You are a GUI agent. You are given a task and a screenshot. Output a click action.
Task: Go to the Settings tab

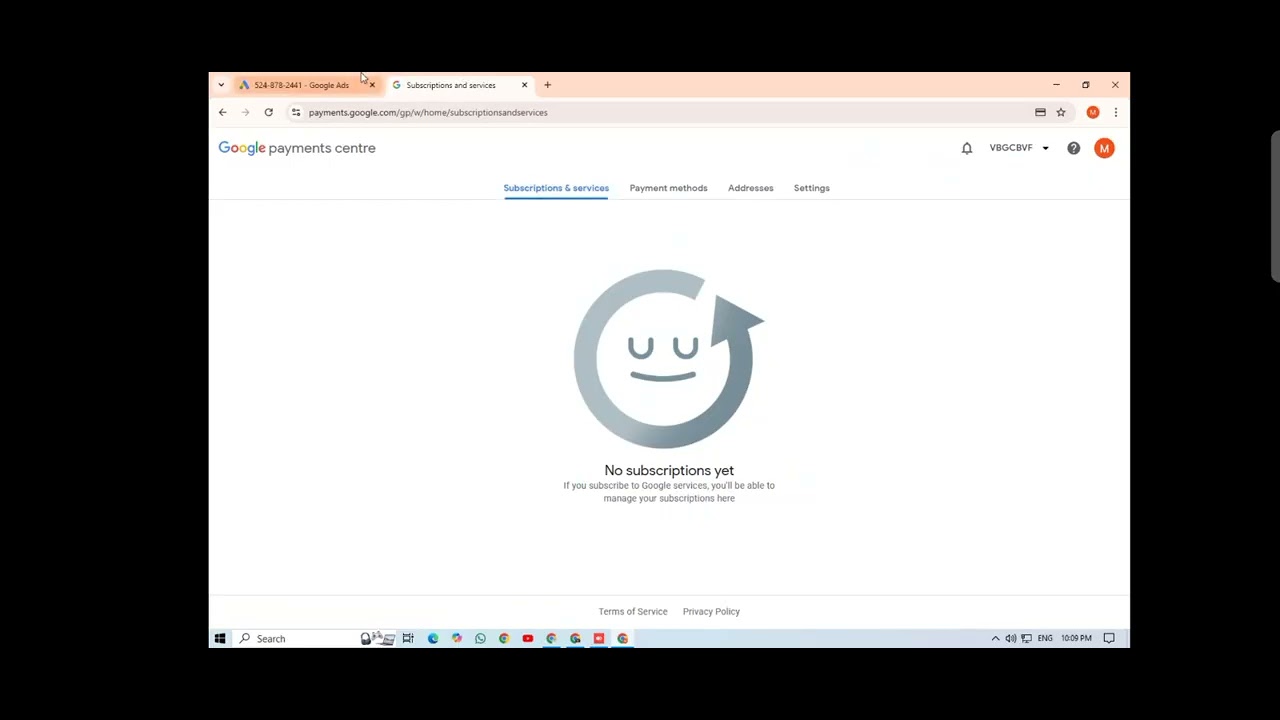tap(811, 188)
